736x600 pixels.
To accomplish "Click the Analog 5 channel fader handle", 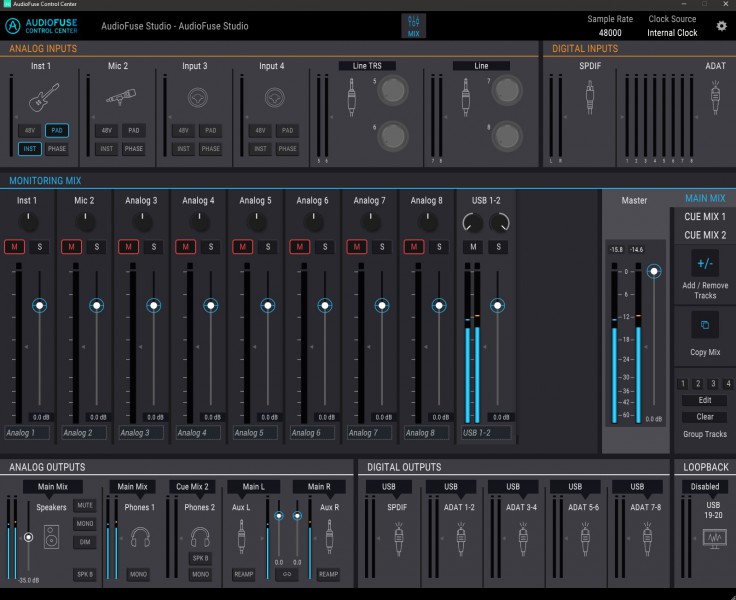I will [268, 306].
